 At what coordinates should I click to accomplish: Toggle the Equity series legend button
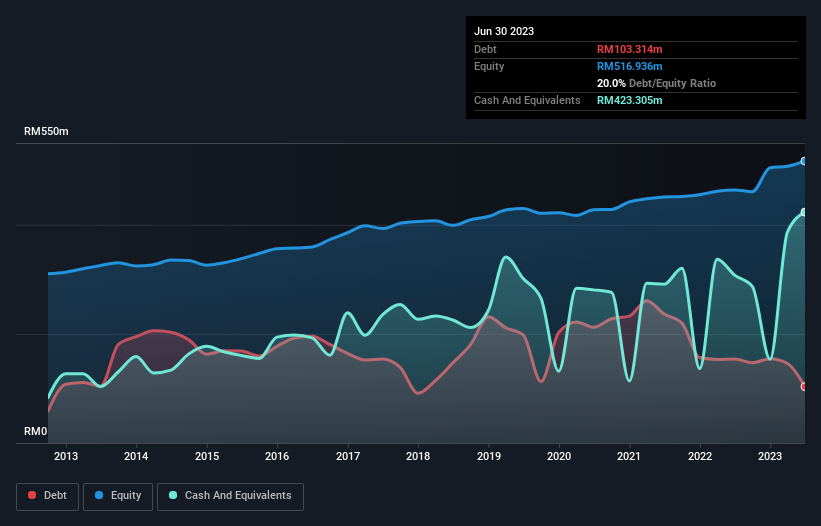[118, 496]
